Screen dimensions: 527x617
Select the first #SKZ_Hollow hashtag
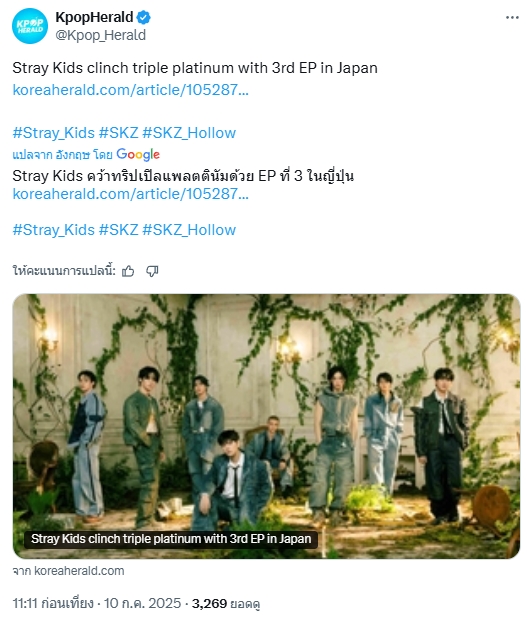189,133
